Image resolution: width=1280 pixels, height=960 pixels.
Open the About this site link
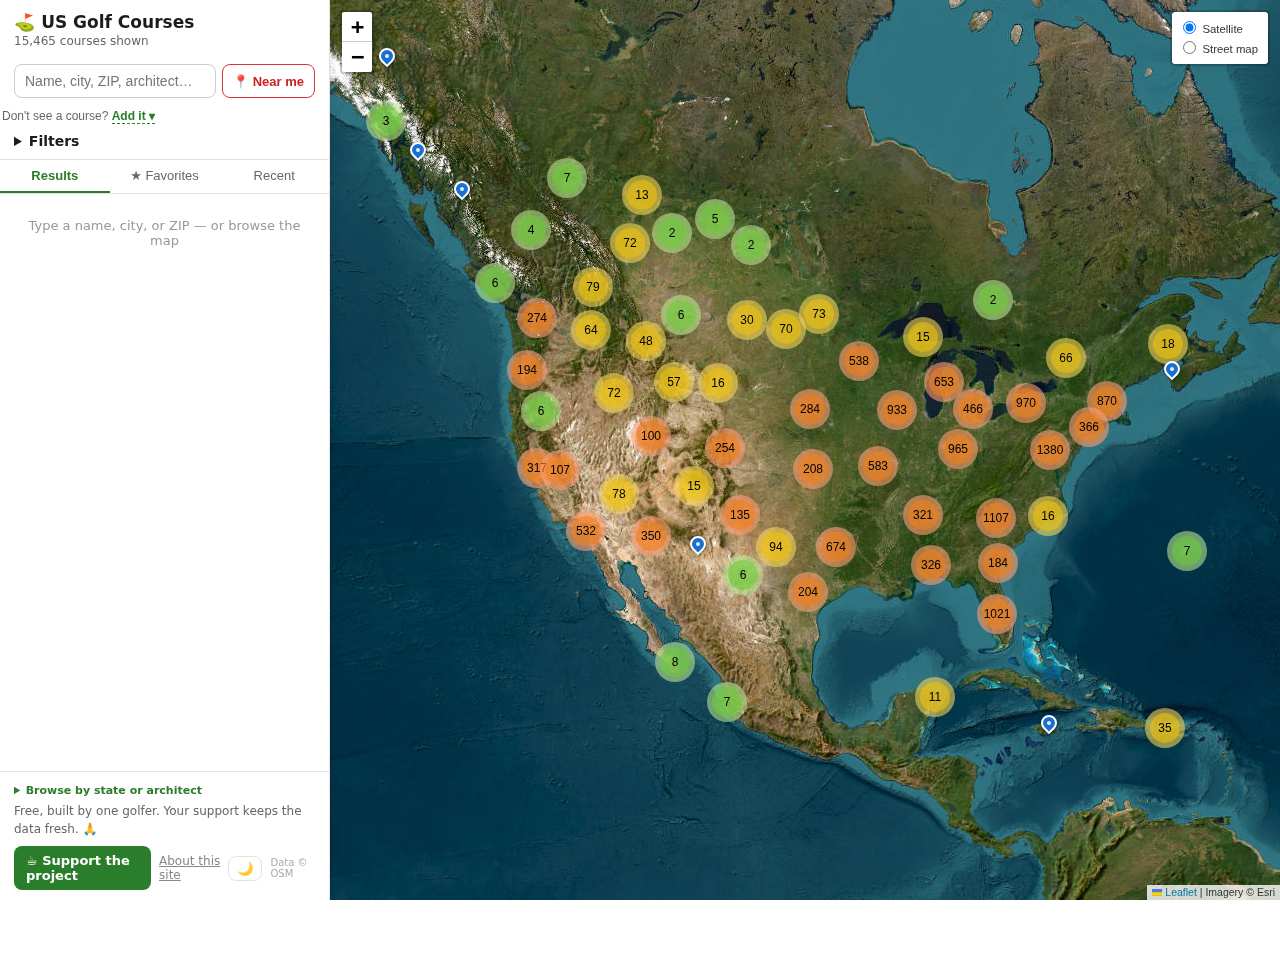click(x=189, y=867)
